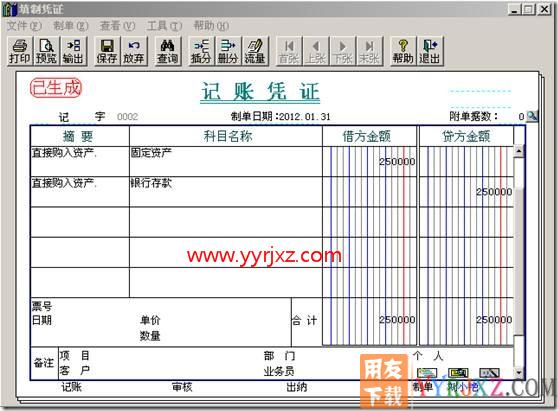Click 插分 (Insert entry) toolbar icon
The height and width of the screenshot is (411, 558).
click(201, 52)
